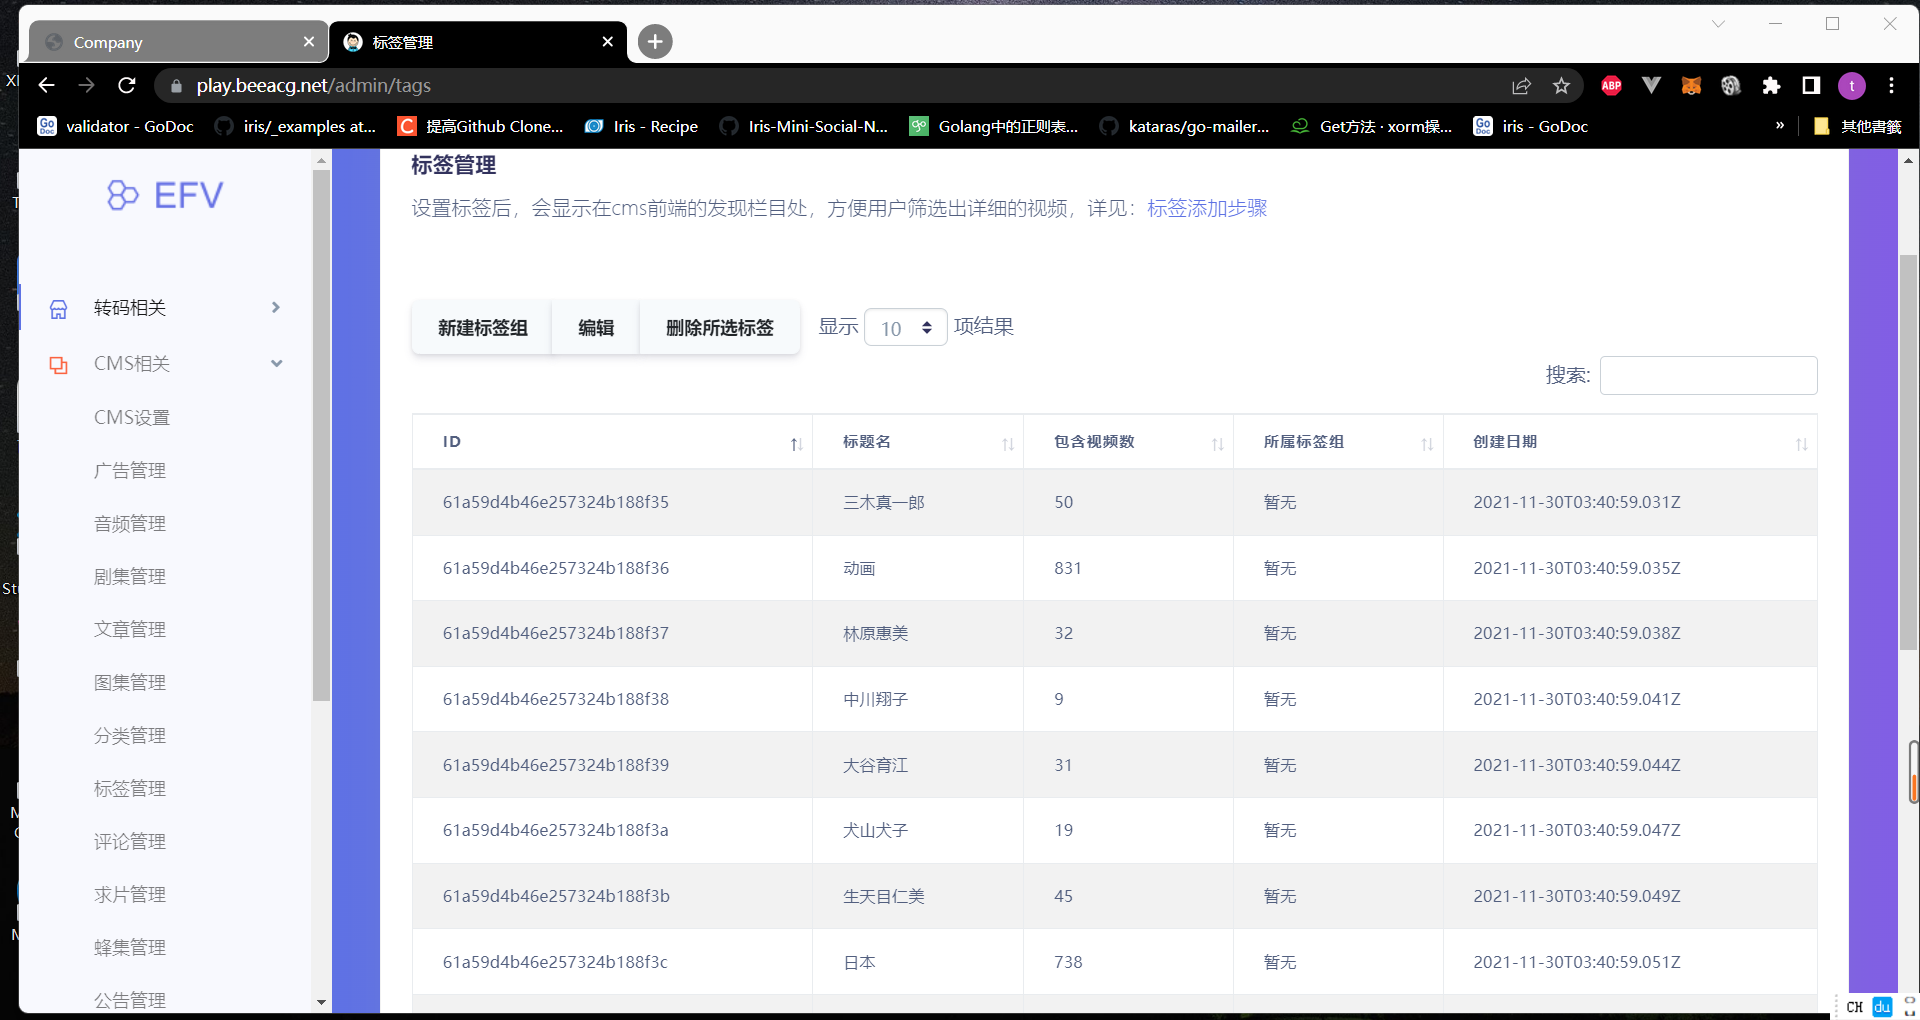1920x1020 pixels.
Task: Click the 删除所选标签 button
Action: (720, 328)
